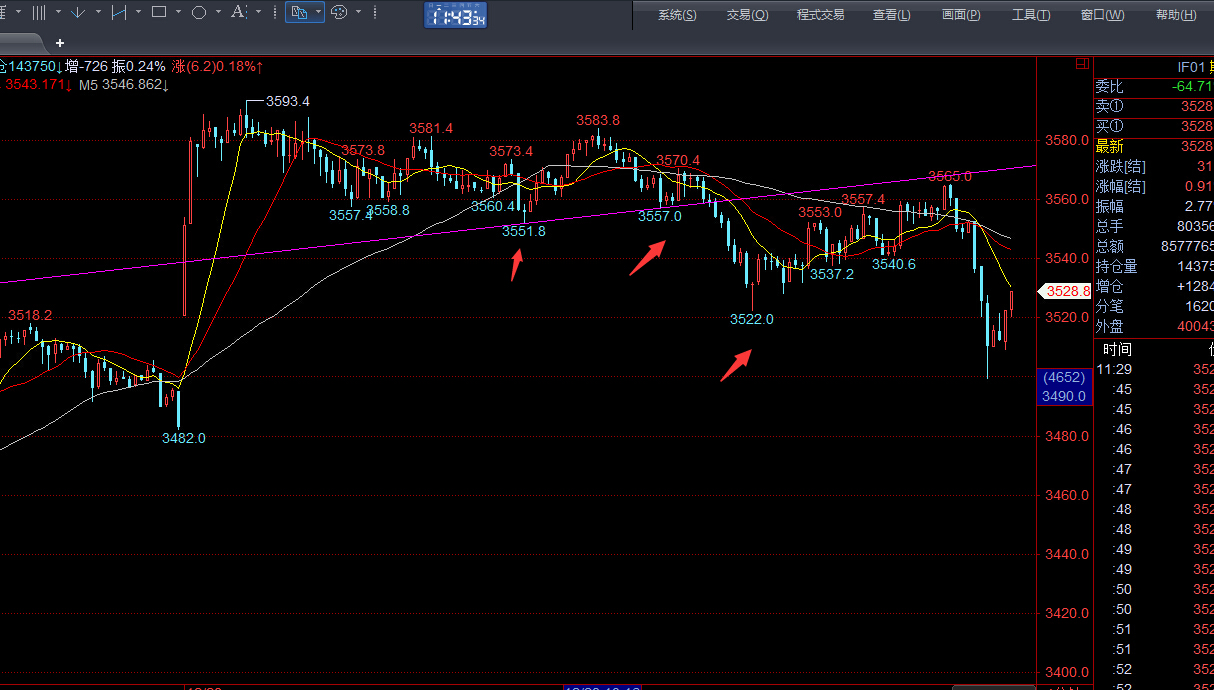Open the color palette tool

coord(338,13)
